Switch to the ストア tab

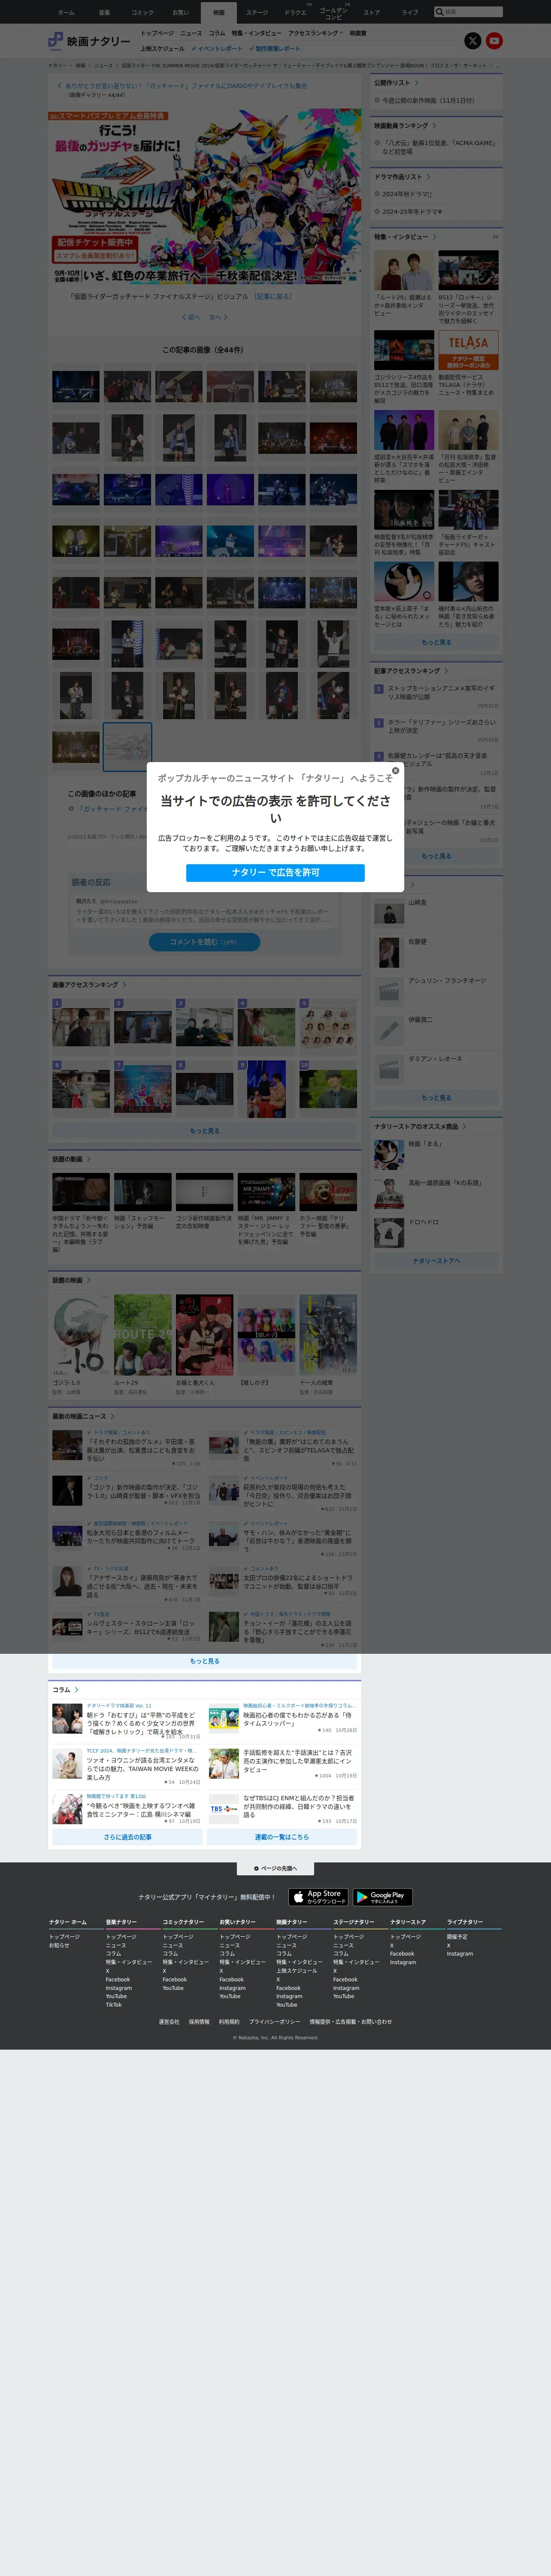pos(371,12)
